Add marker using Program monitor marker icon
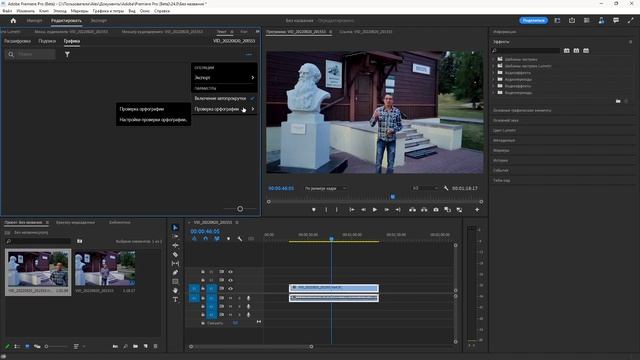Image resolution: width=640 pixels, height=360 pixels. click(x=313, y=209)
